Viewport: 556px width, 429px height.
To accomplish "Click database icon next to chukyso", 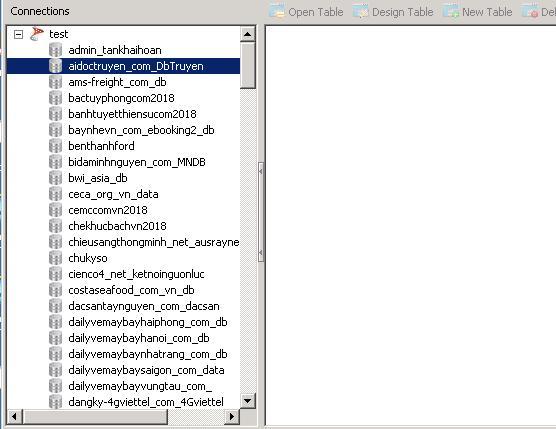I will click(55, 258).
